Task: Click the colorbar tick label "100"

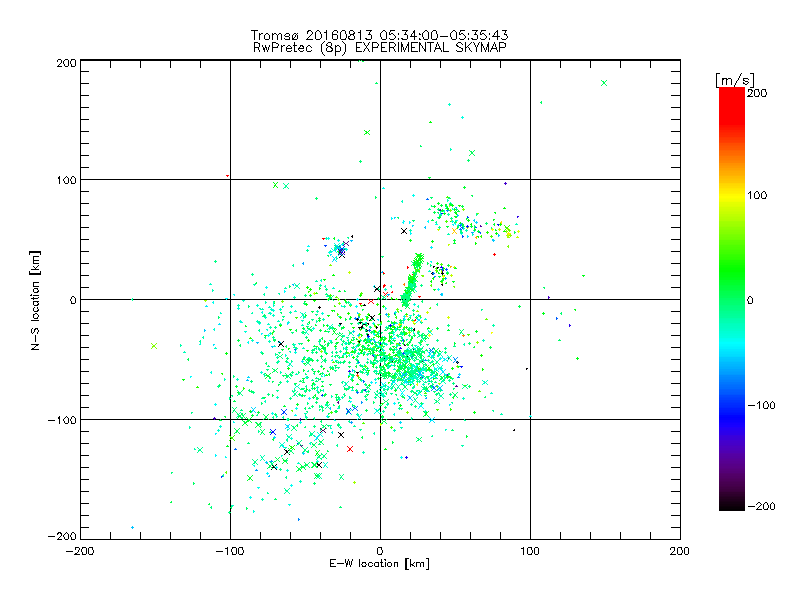Action: click(757, 195)
